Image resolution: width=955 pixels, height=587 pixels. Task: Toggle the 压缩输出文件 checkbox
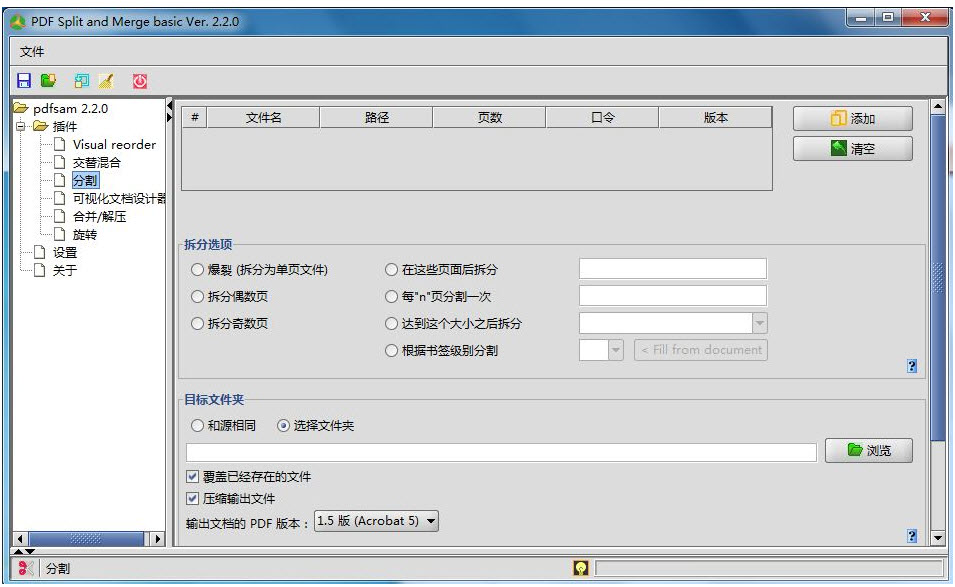(193, 498)
